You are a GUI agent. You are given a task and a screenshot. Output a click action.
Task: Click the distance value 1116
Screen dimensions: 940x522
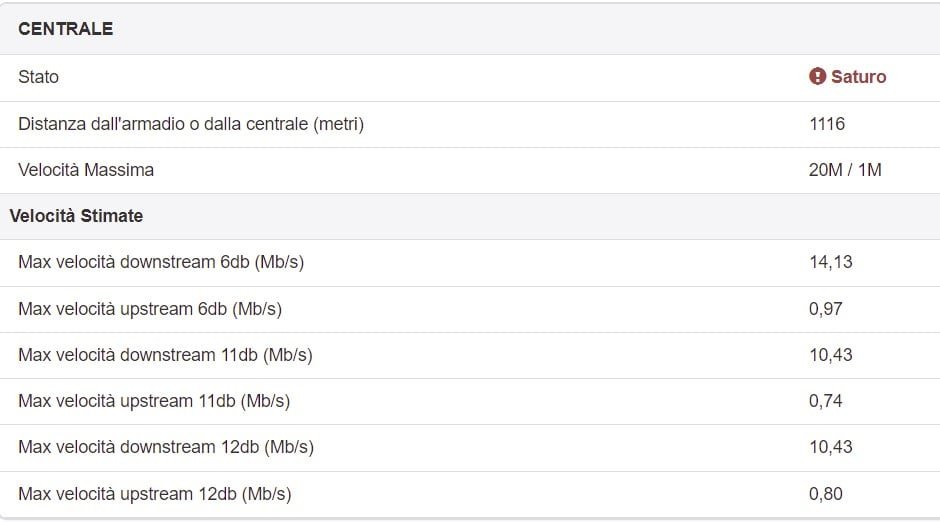[827, 124]
